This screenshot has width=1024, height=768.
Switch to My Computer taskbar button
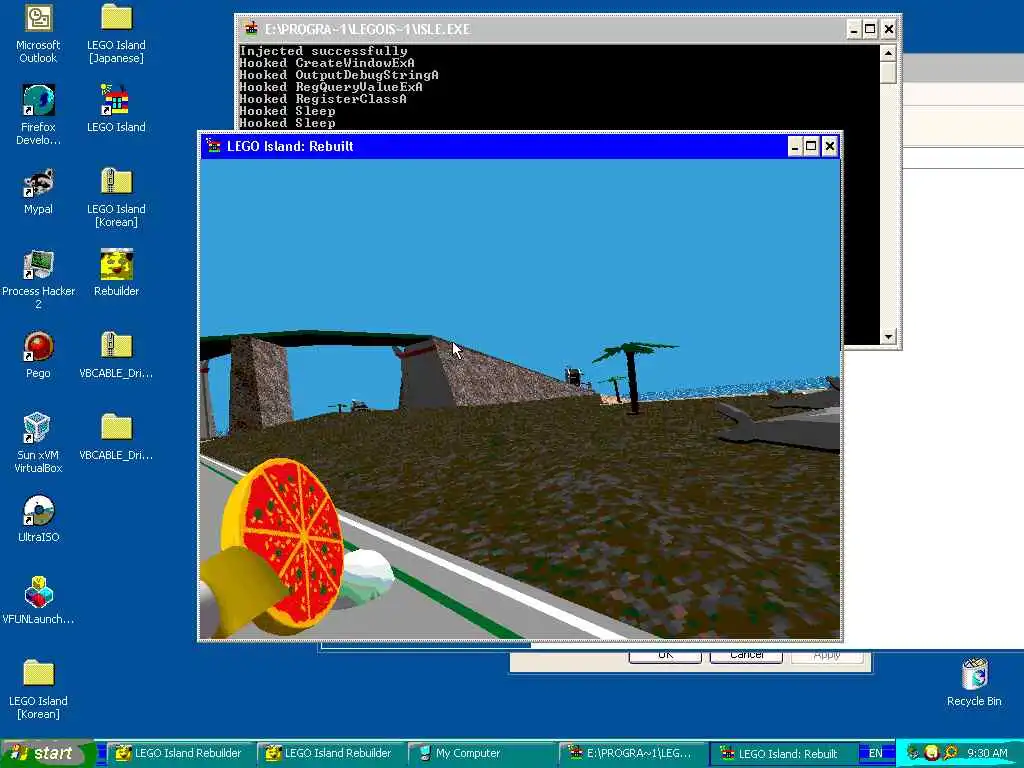(480, 753)
